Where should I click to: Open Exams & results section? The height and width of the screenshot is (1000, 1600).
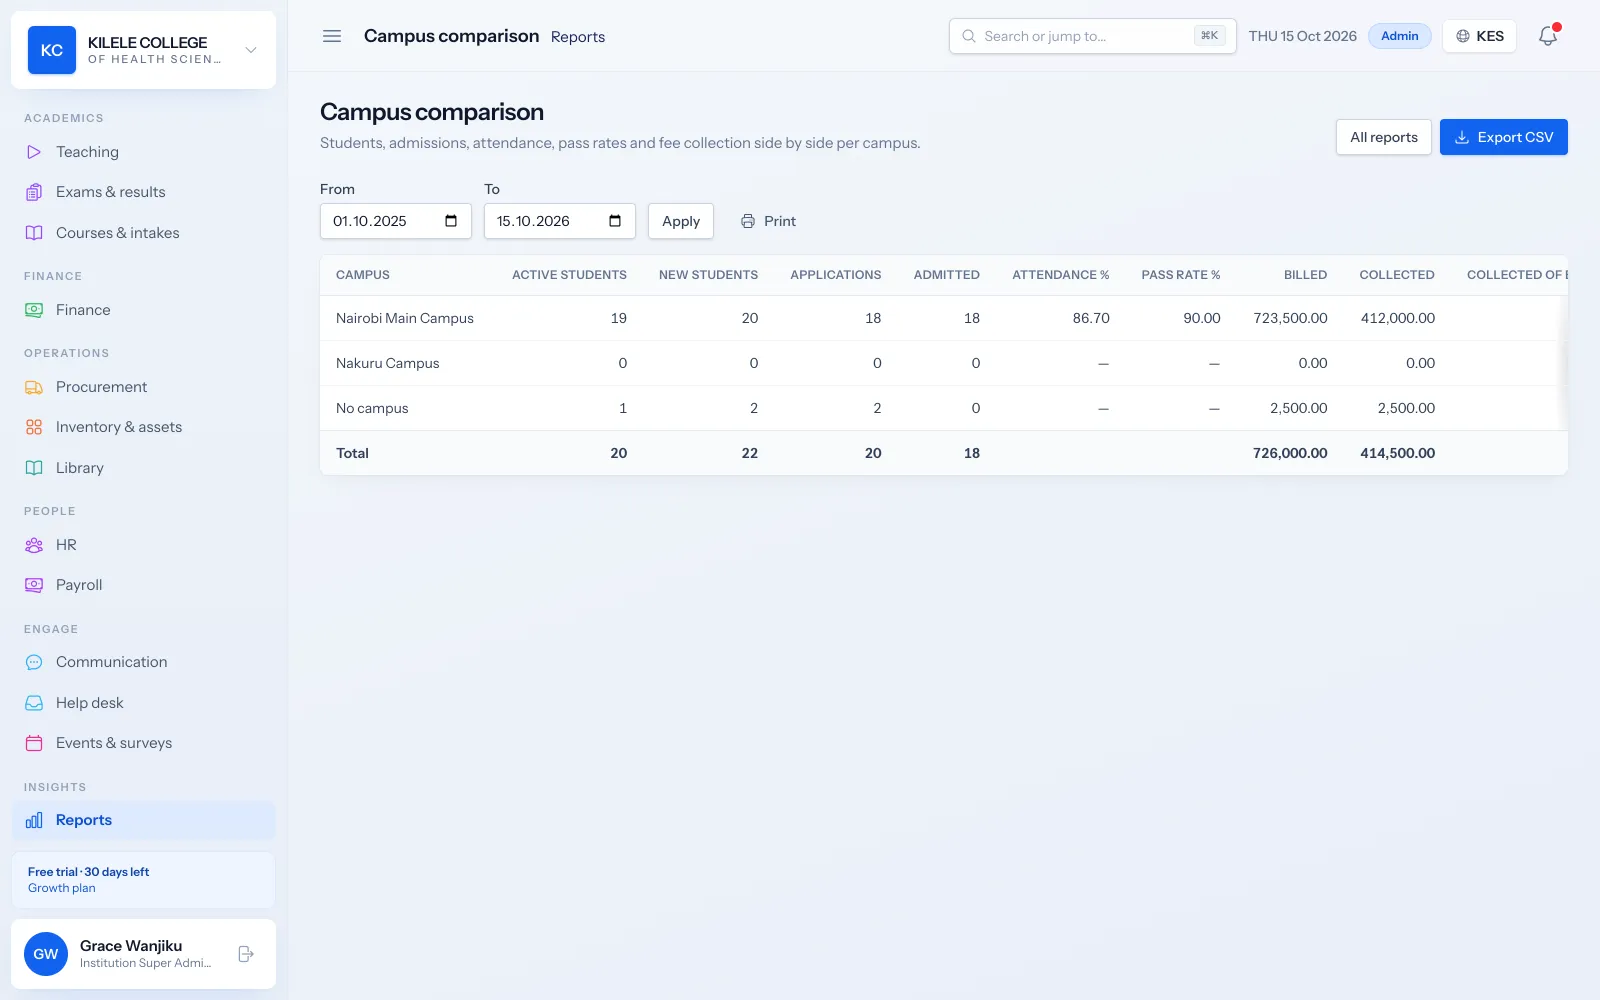(x=143, y=192)
